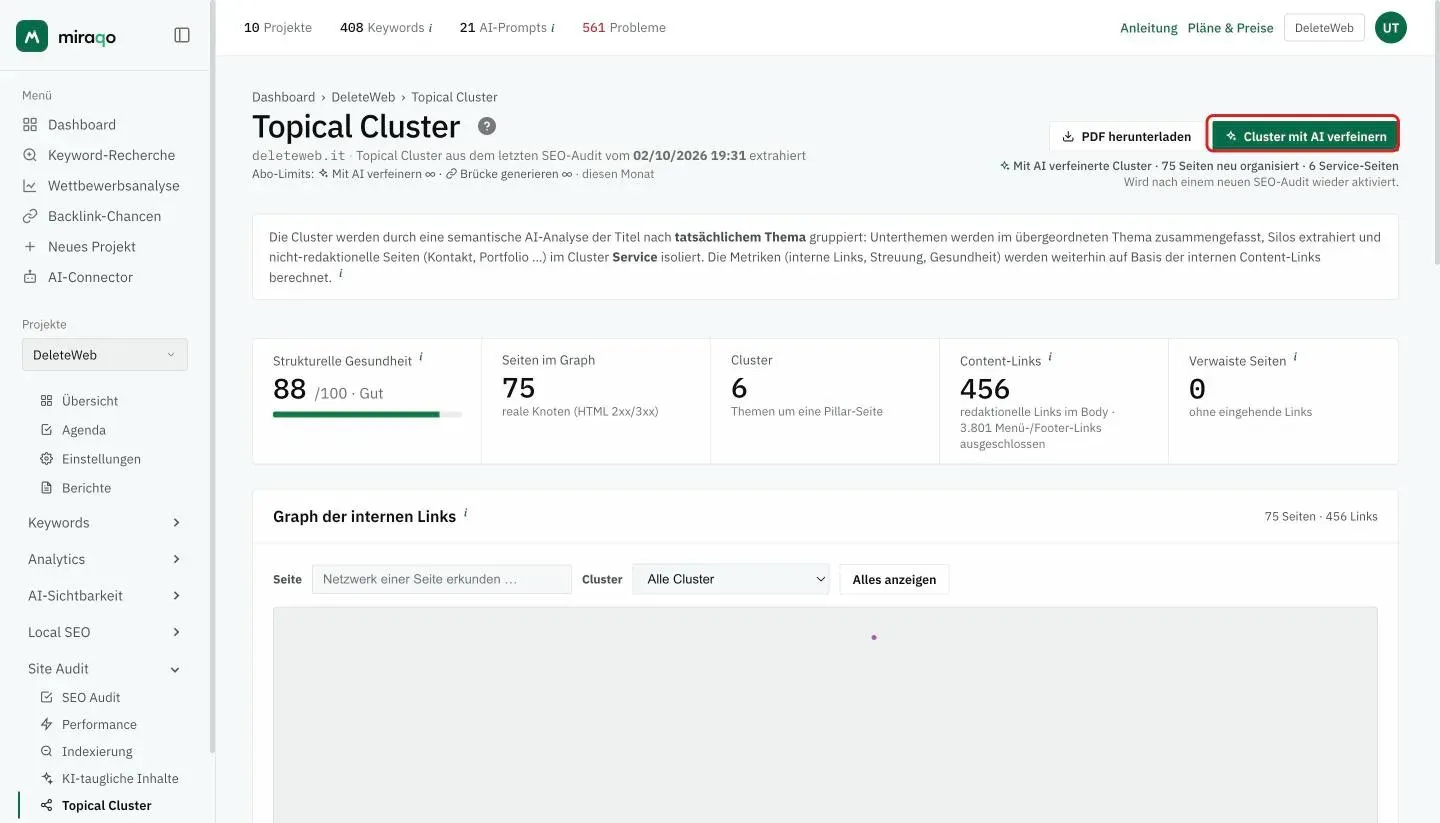
Task: Open the Pläne & Preise link
Action: (x=1230, y=28)
